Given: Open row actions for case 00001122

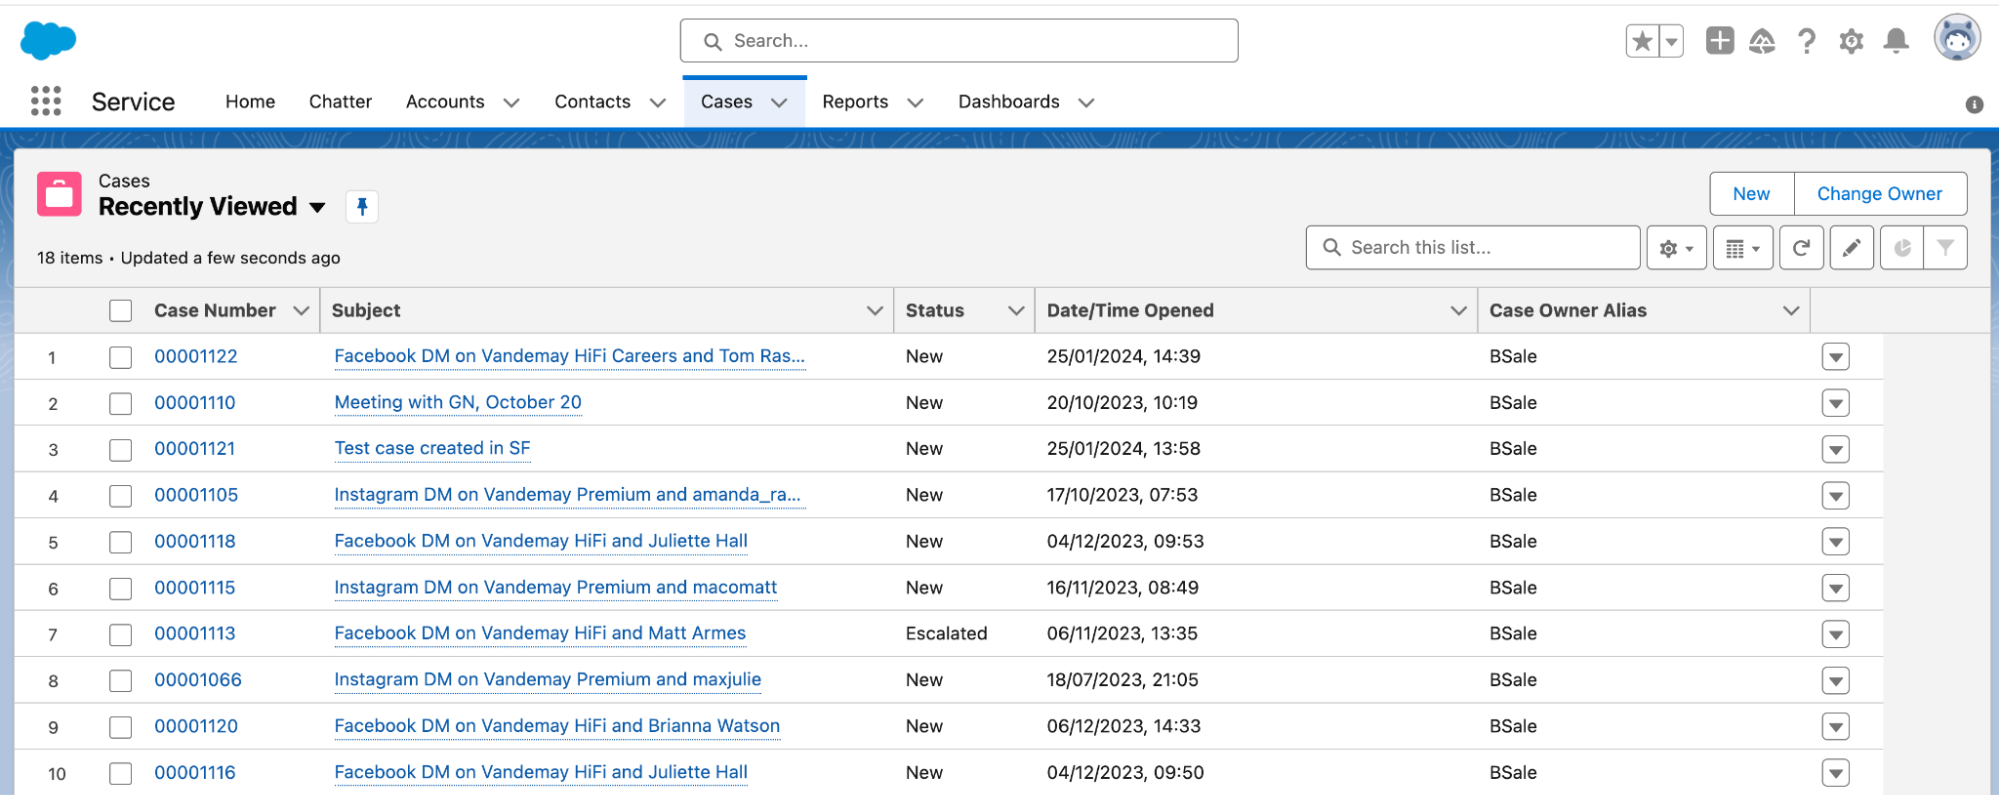Looking at the screenshot, I should click(x=1835, y=357).
